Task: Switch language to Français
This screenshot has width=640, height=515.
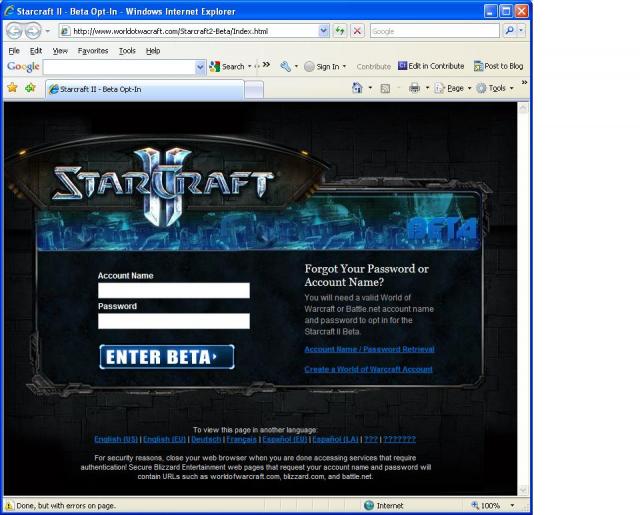Action: pos(242,440)
